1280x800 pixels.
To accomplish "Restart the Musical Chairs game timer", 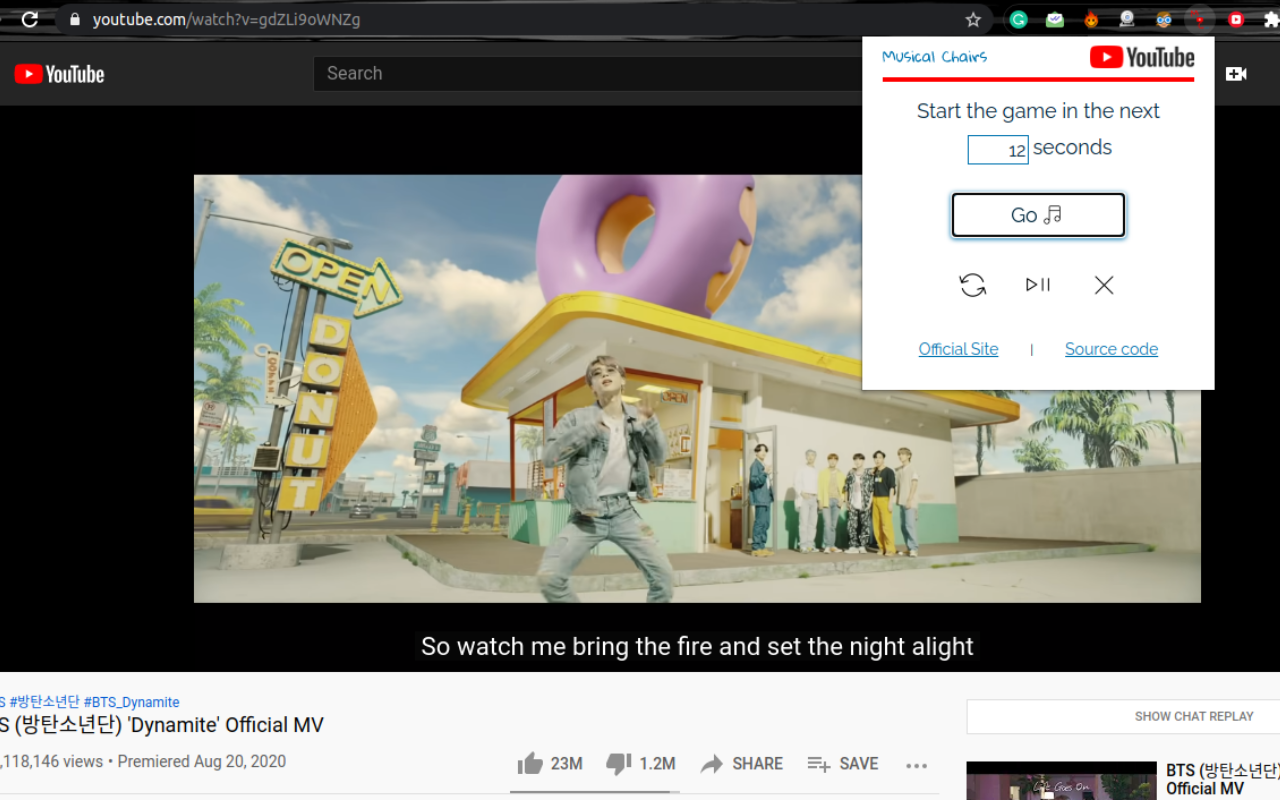I will (x=972, y=285).
